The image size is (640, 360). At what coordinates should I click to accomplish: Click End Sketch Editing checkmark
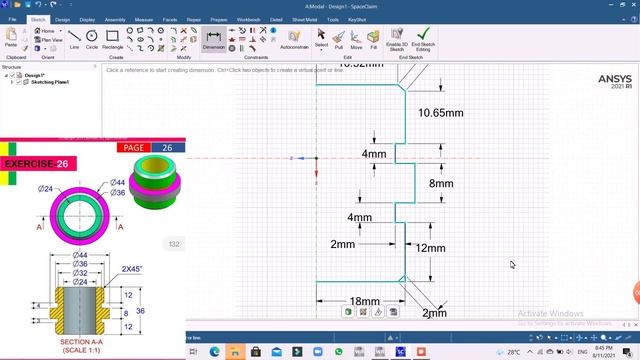pos(423,40)
